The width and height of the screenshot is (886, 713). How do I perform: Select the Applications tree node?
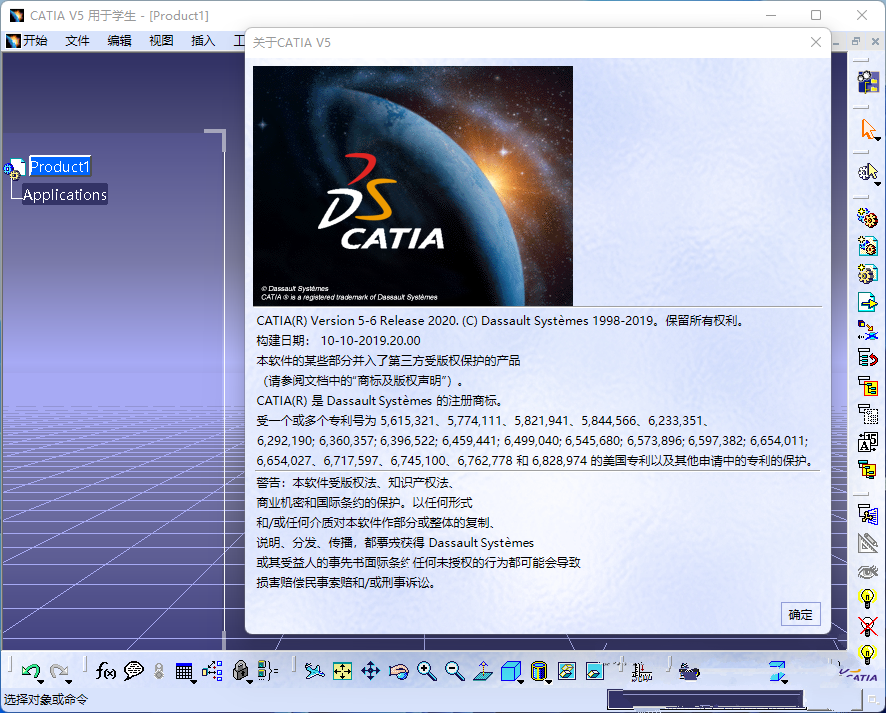tap(65, 194)
